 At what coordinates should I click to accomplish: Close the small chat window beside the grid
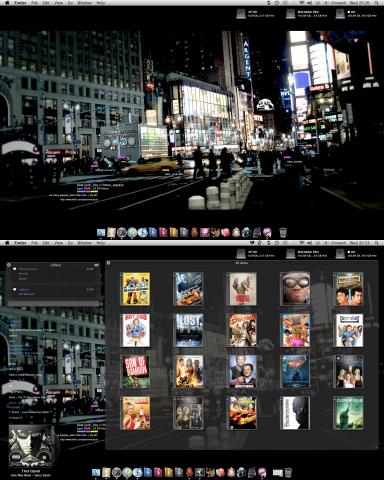(x=9, y=265)
